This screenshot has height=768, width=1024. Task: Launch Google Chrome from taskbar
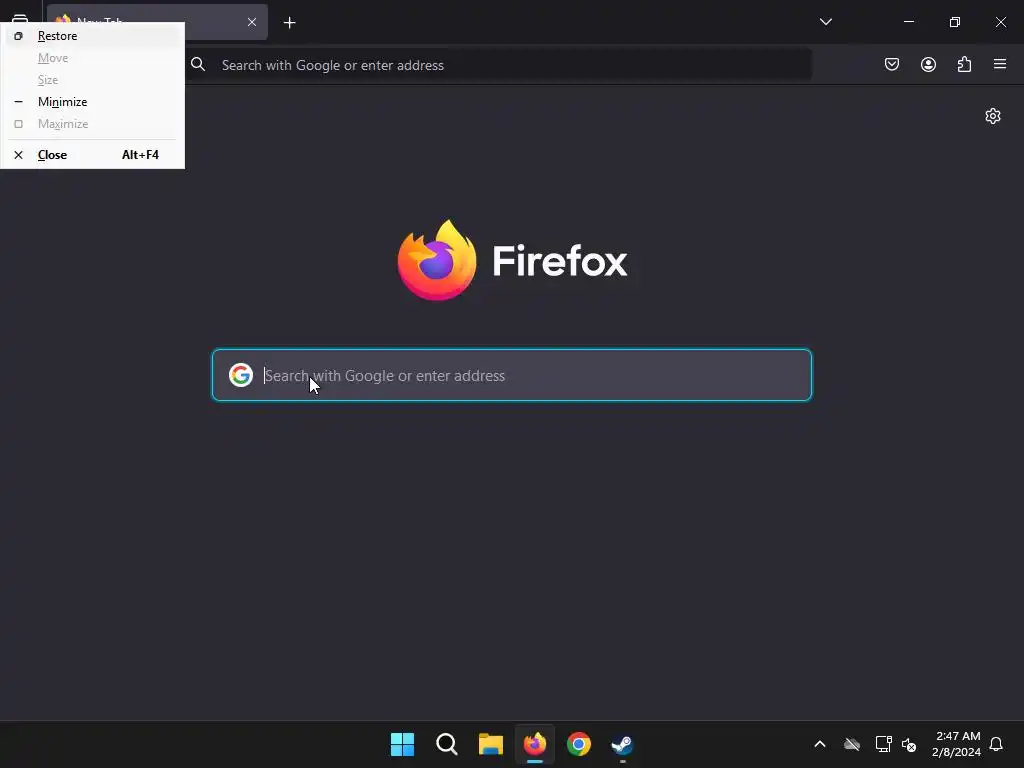pos(579,744)
